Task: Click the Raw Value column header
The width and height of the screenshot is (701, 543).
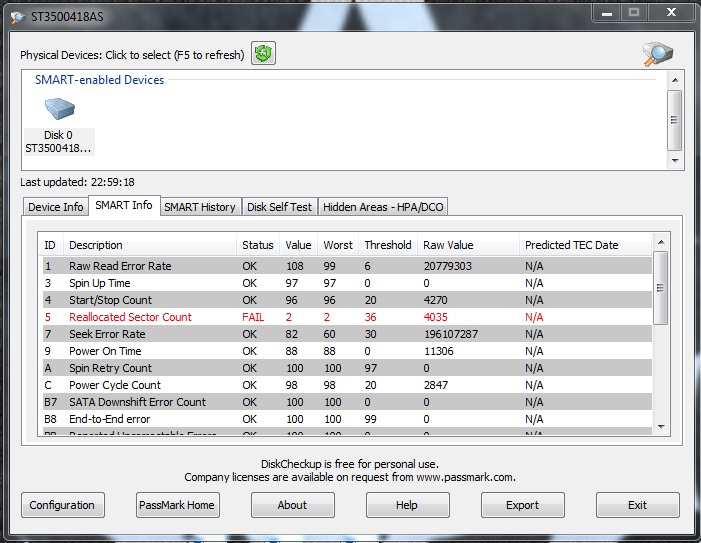Action: pos(468,245)
